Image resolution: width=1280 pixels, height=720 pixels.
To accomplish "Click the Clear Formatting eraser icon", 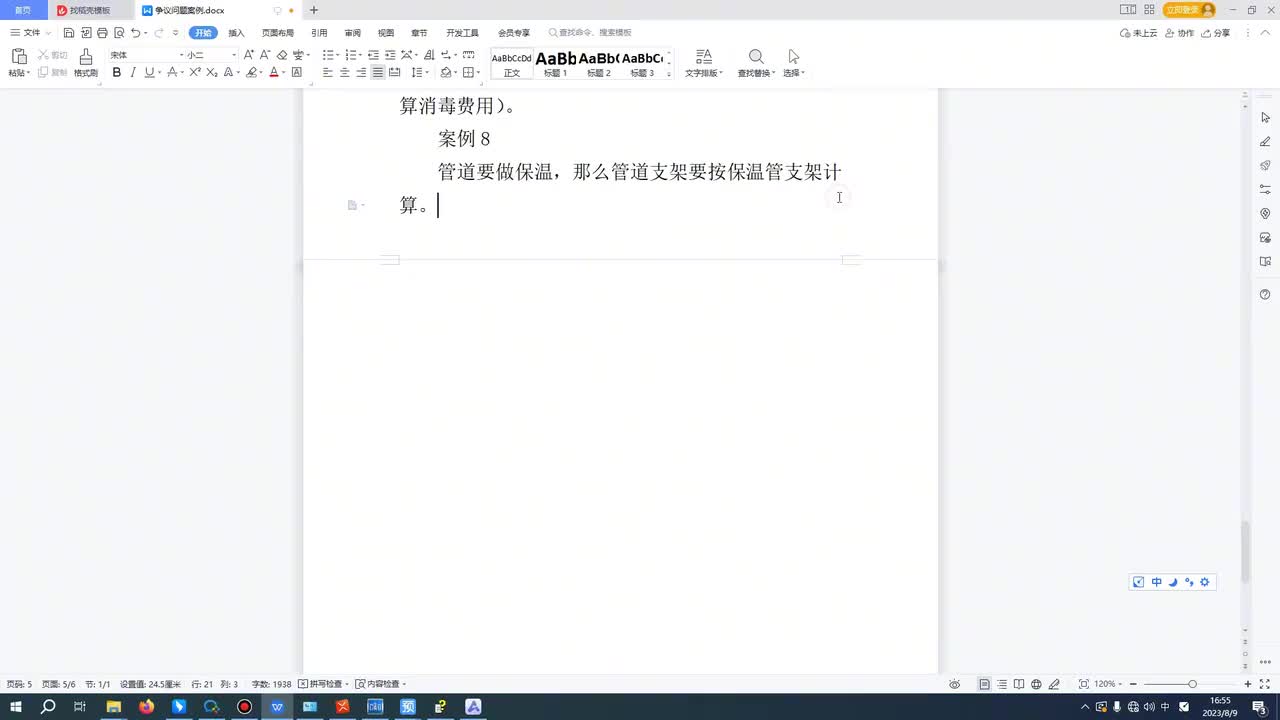I will tap(282, 55).
